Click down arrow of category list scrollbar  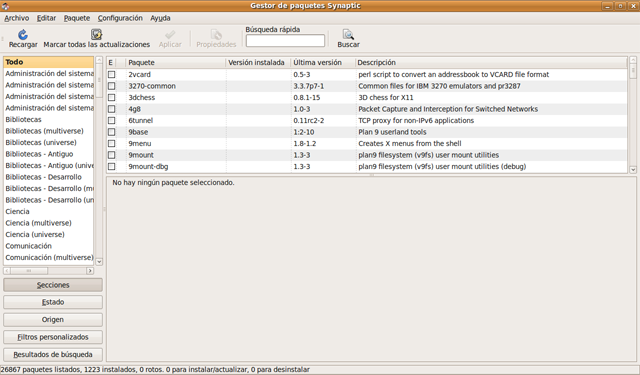(99, 262)
